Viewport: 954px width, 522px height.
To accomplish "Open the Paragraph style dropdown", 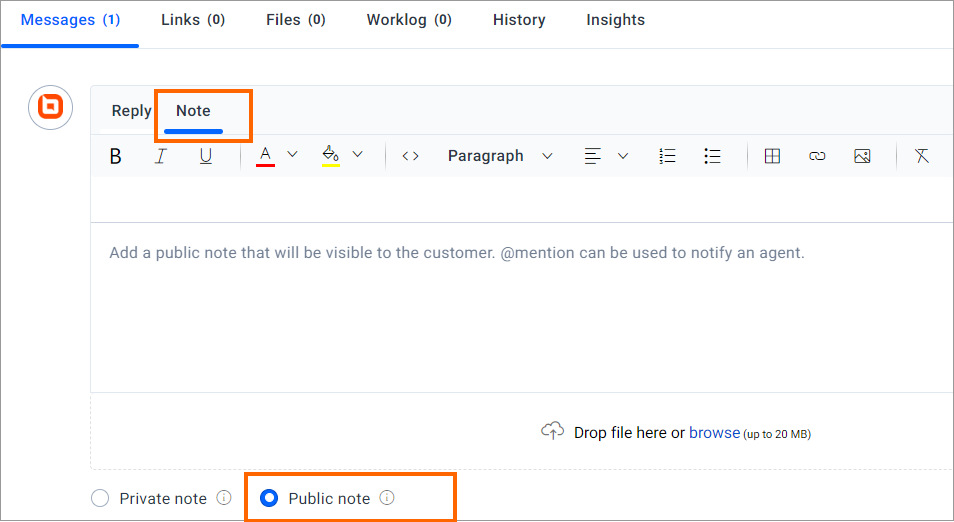I will [x=500, y=156].
